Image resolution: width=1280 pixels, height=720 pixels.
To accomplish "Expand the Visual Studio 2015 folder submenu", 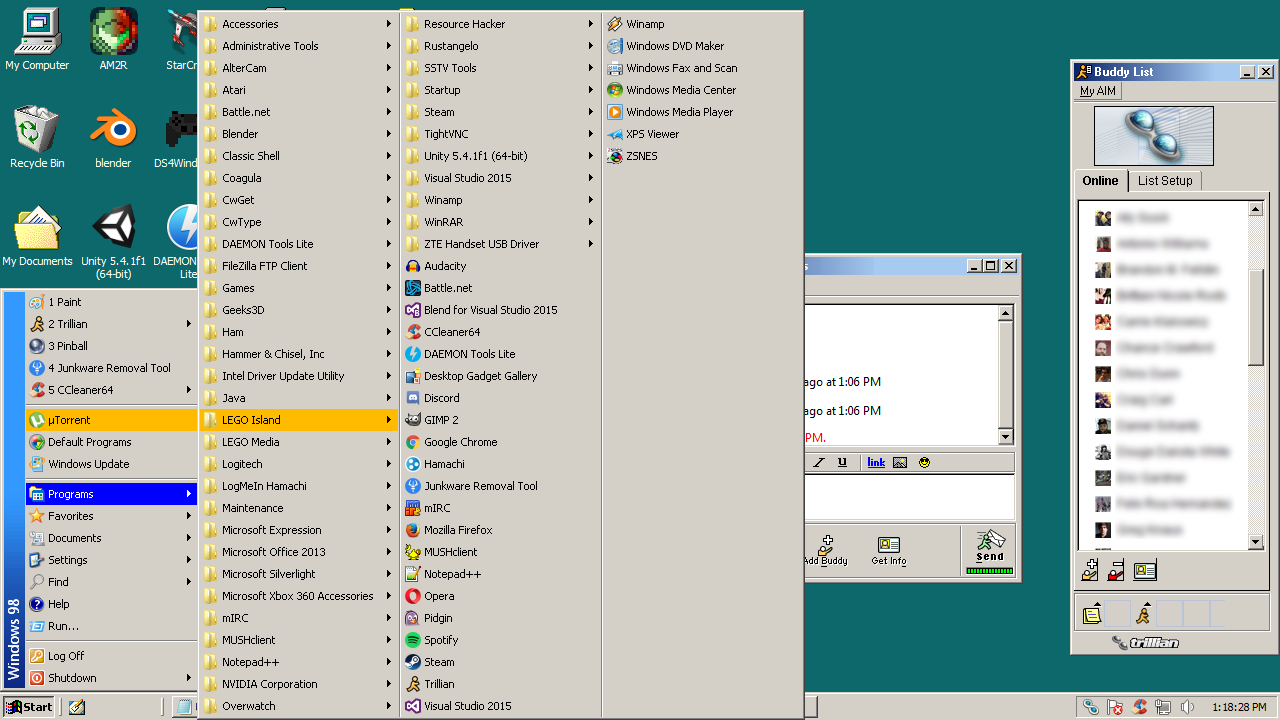I will [501, 178].
